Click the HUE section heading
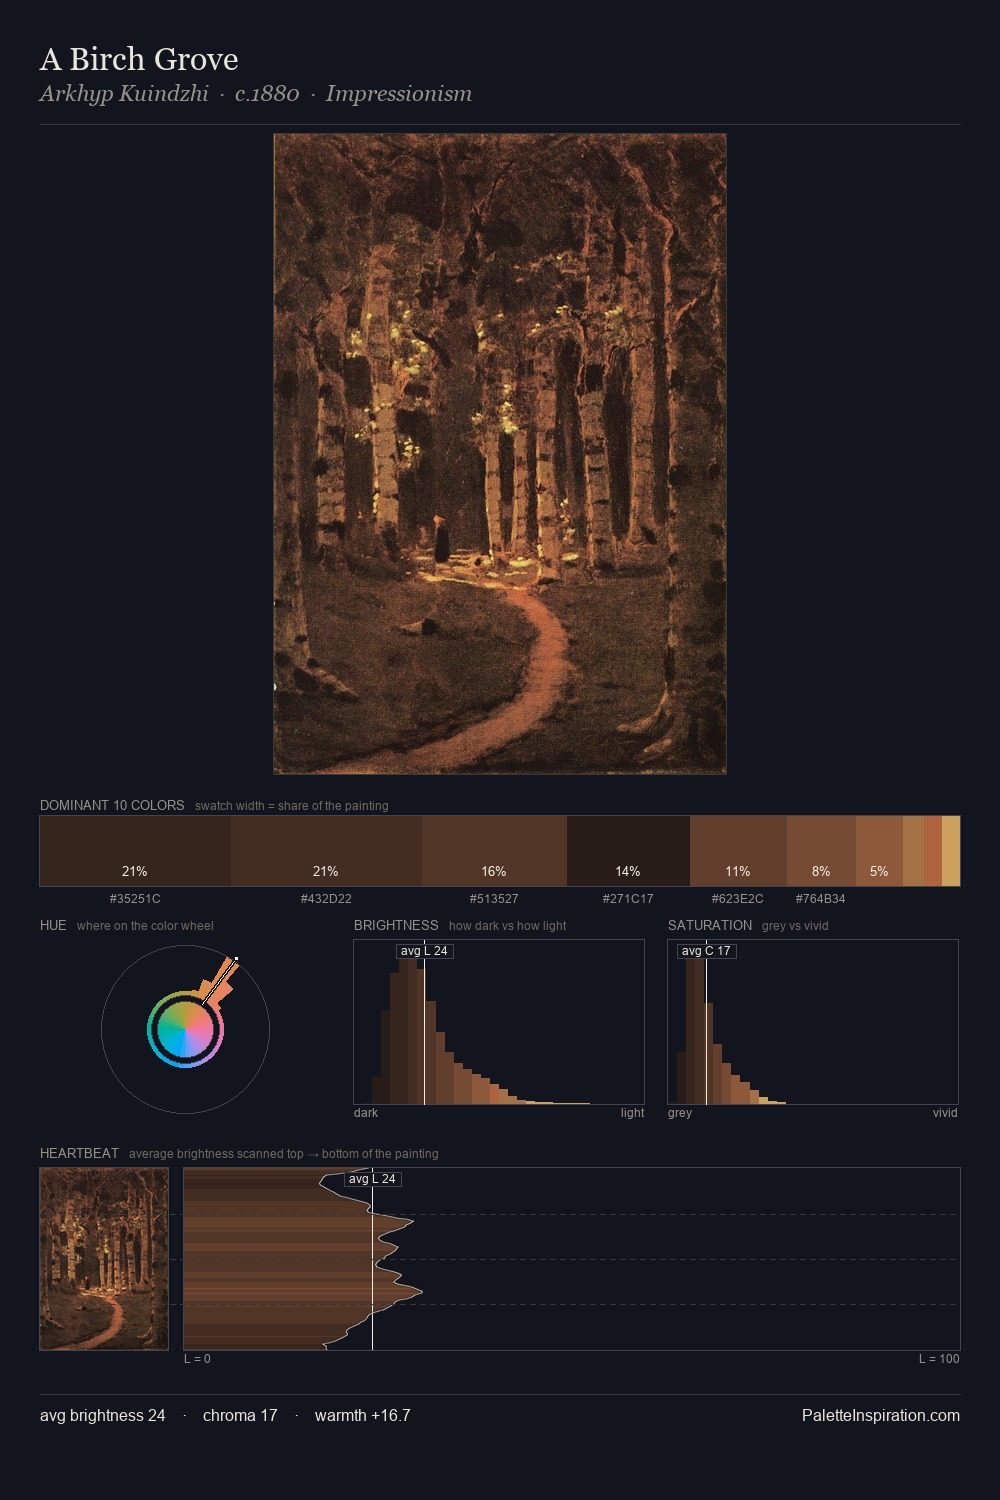 tap(53, 925)
